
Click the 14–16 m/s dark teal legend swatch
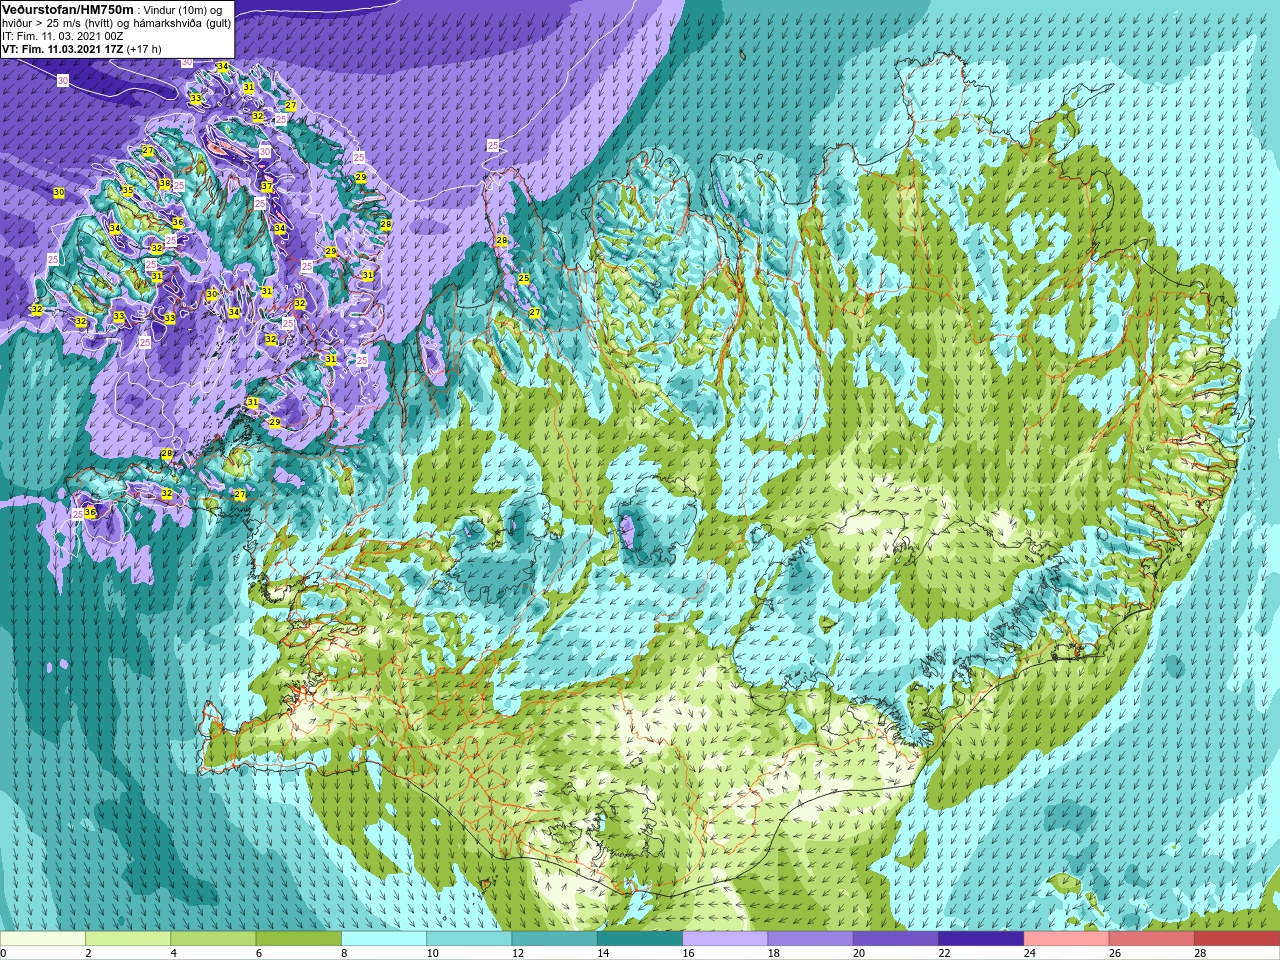[x=640, y=939]
